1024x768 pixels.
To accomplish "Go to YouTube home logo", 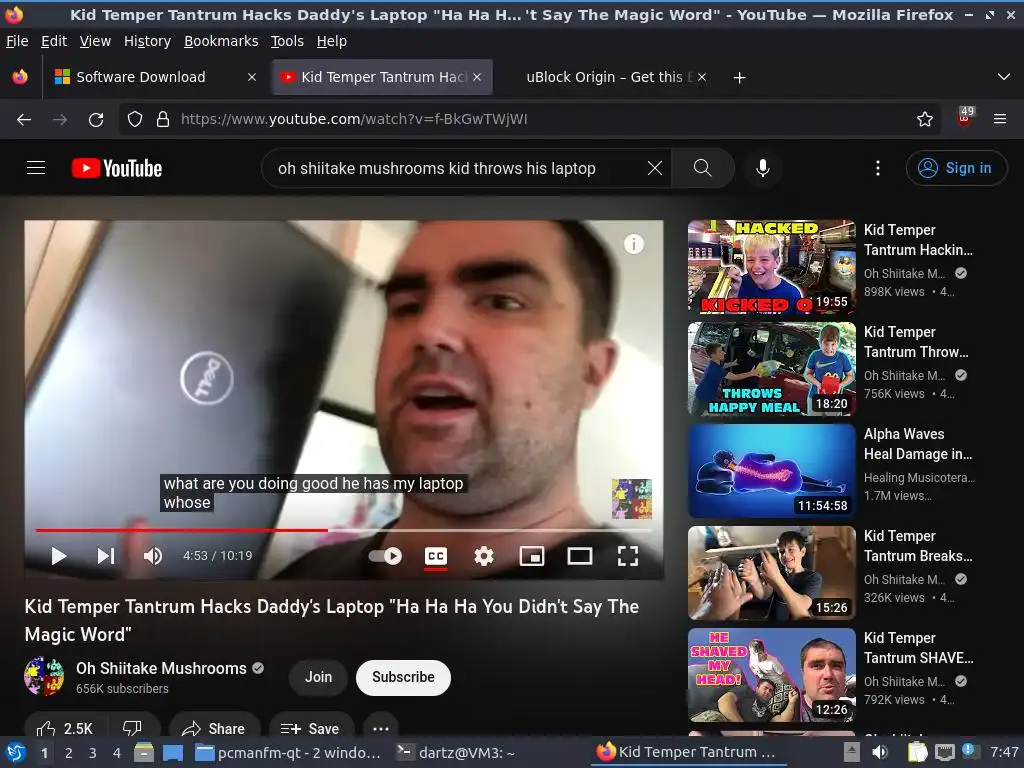I will [117, 168].
